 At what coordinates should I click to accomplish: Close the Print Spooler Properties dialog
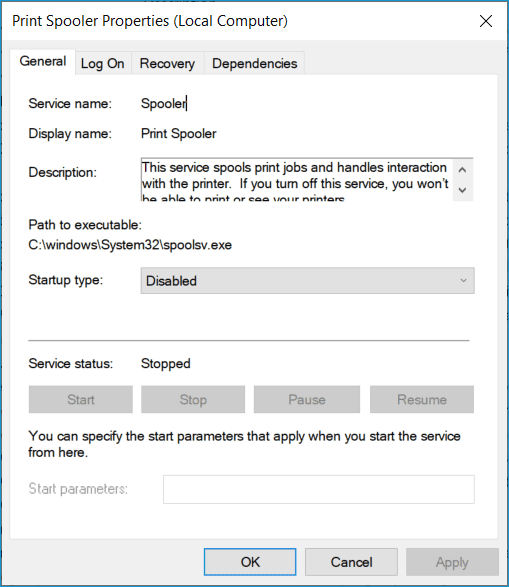(x=485, y=21)
